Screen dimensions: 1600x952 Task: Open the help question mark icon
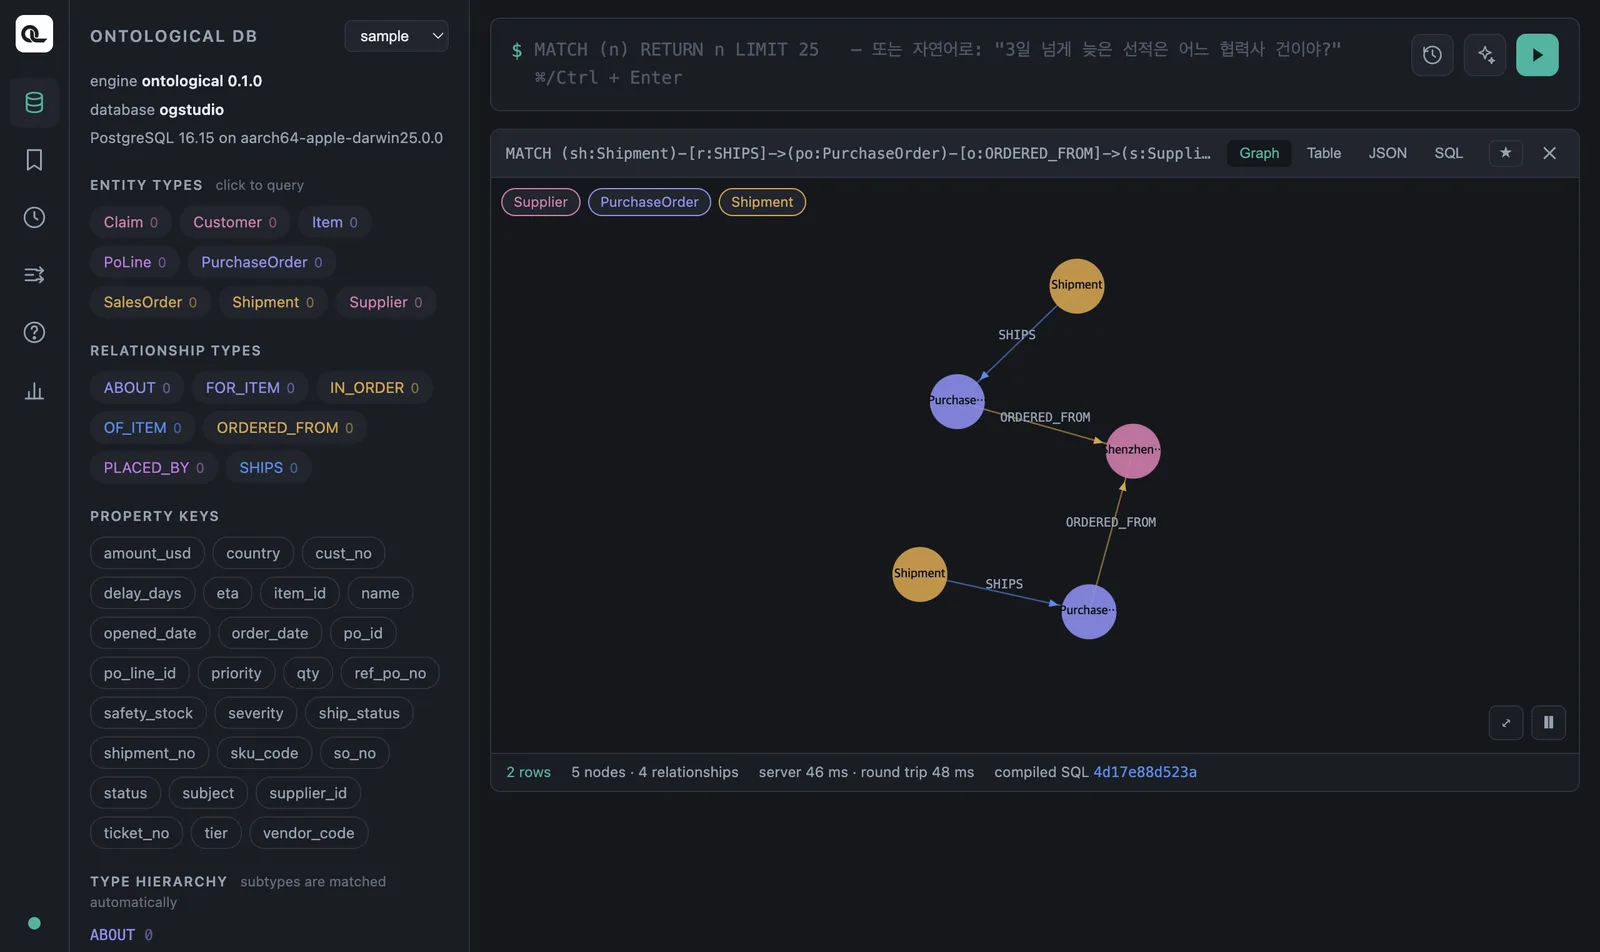[34, 332]
